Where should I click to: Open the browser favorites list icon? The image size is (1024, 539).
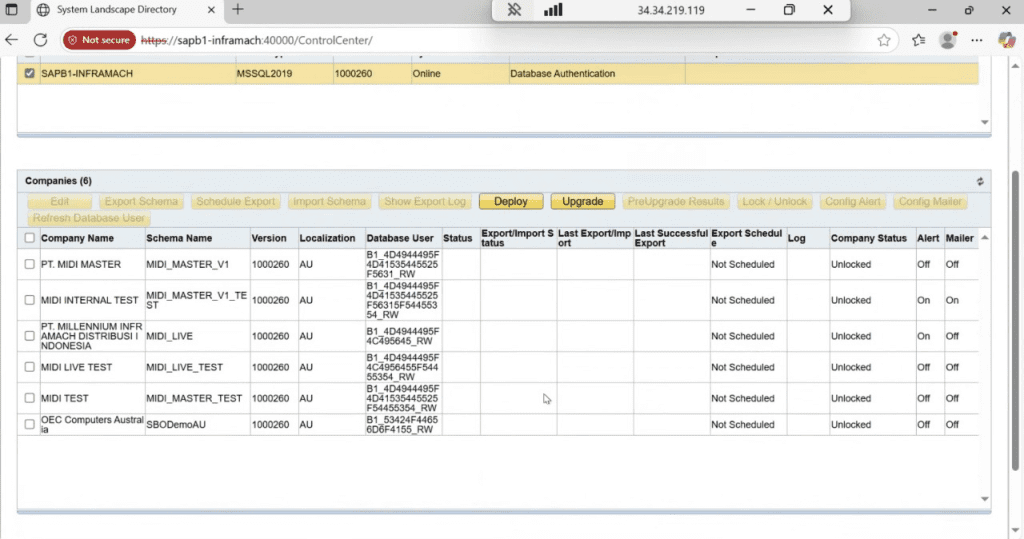click(919, 41)
